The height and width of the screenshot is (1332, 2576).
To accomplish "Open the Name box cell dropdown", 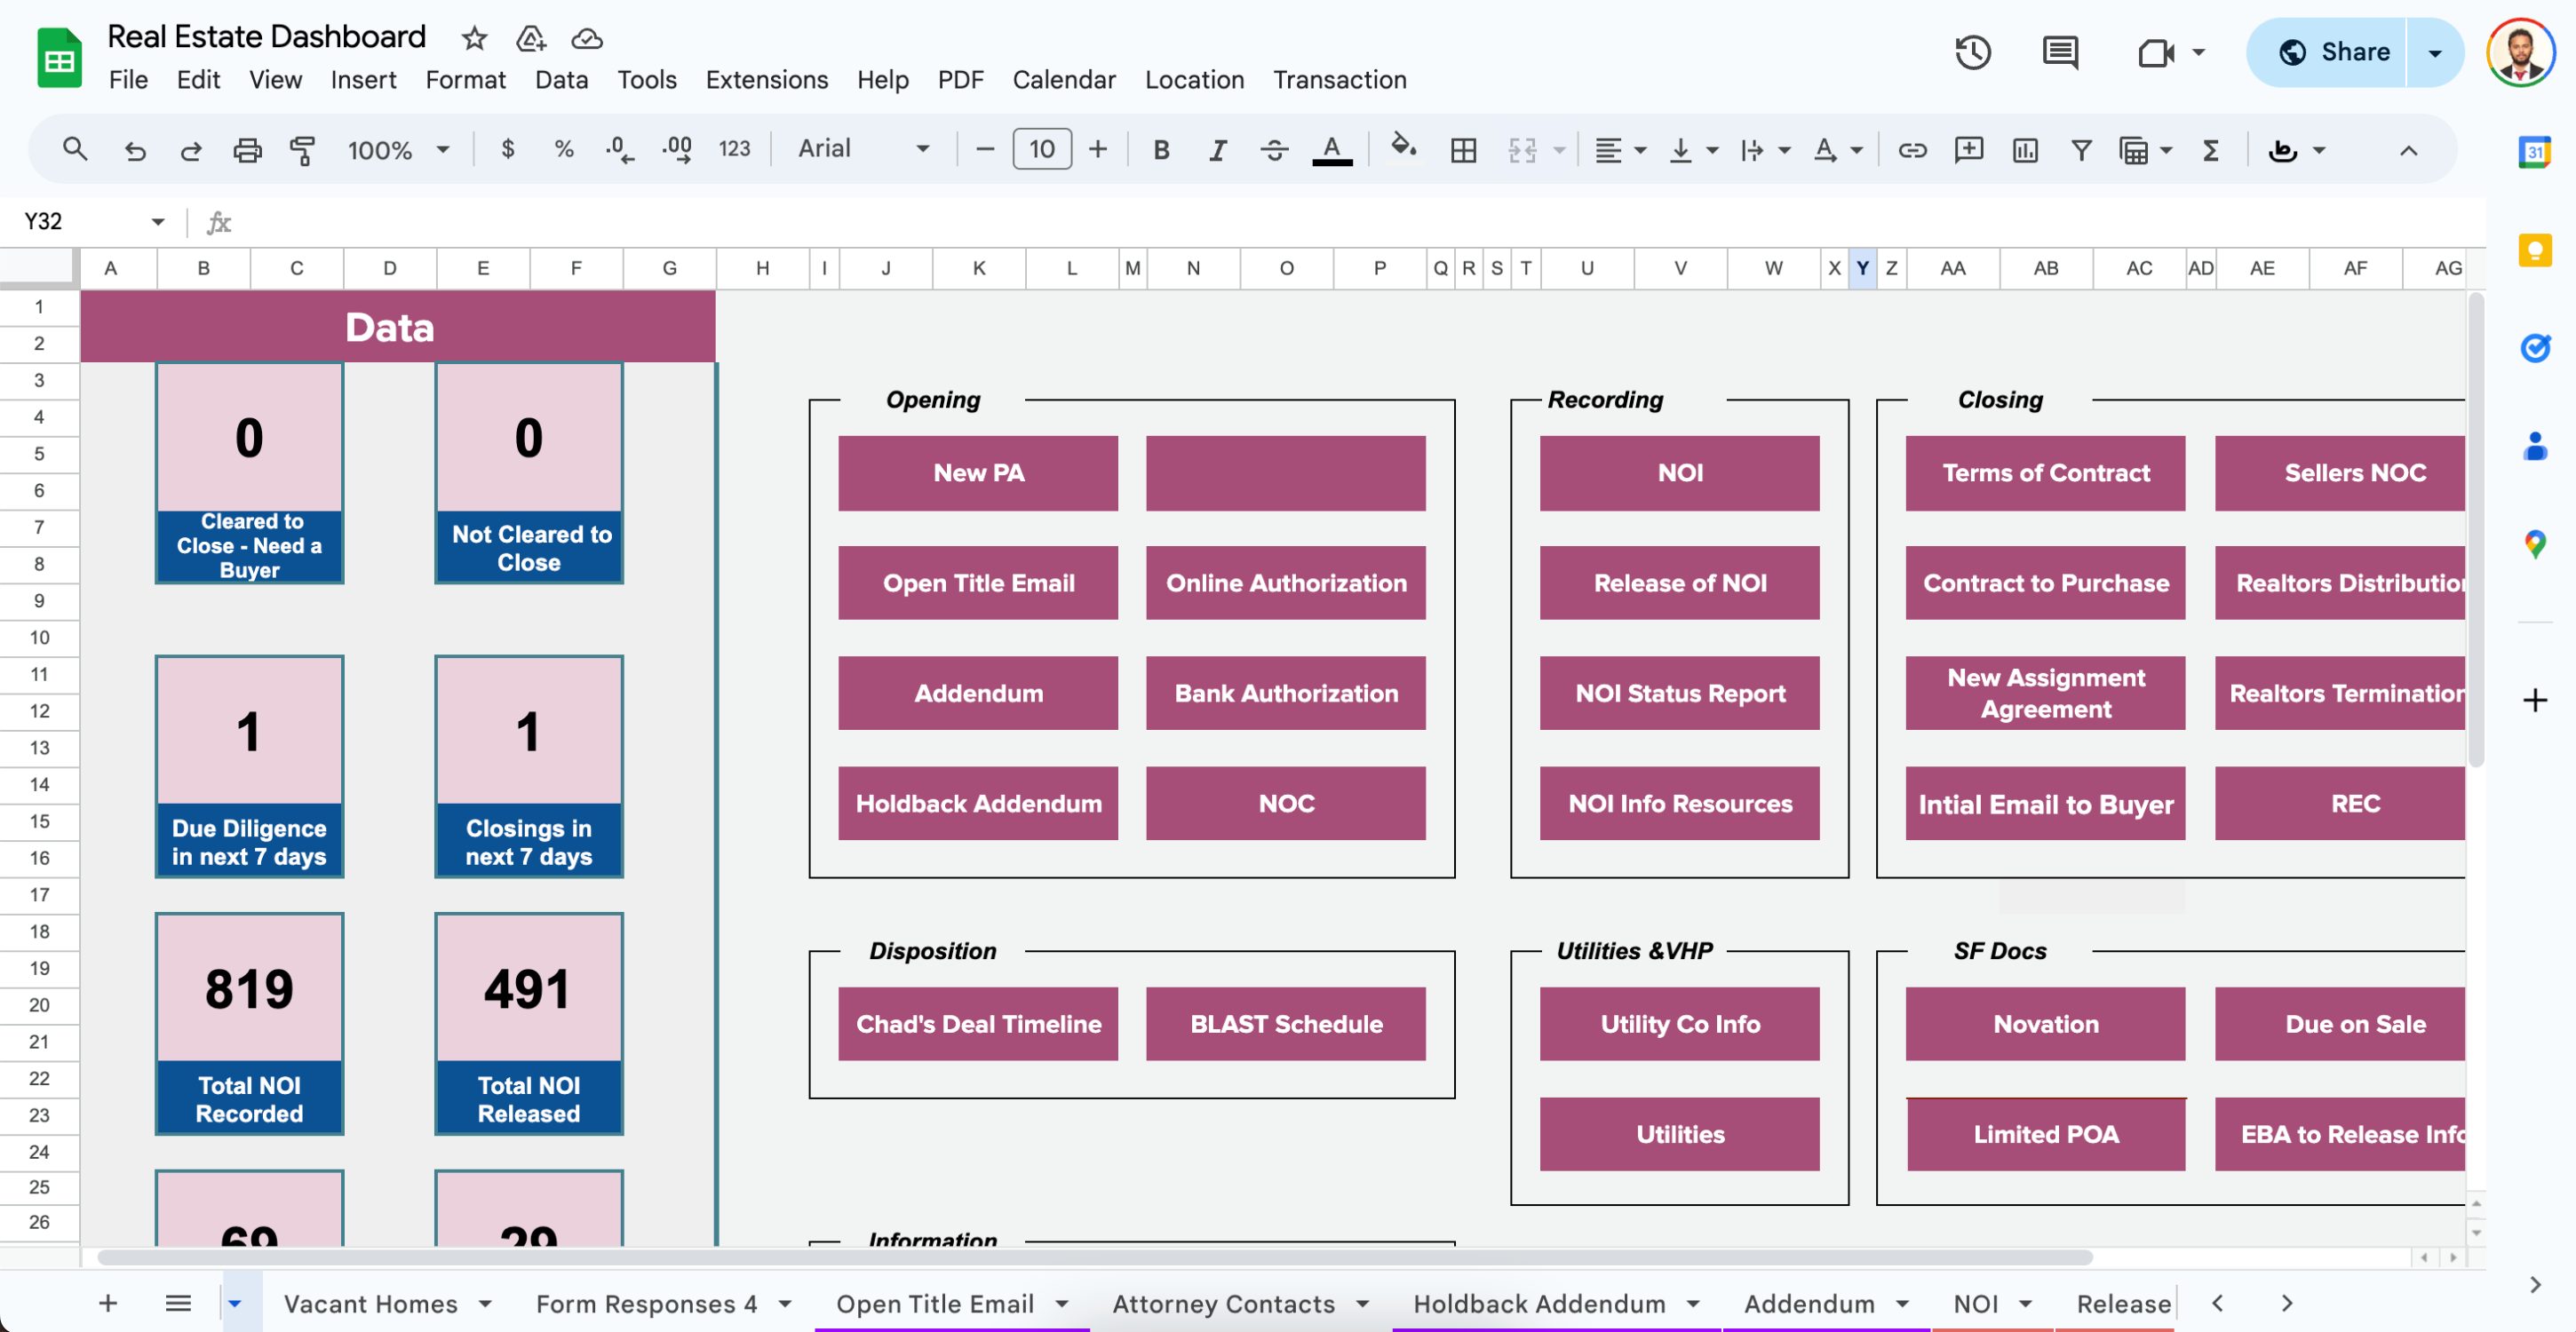I will click(x=158, y=221).
